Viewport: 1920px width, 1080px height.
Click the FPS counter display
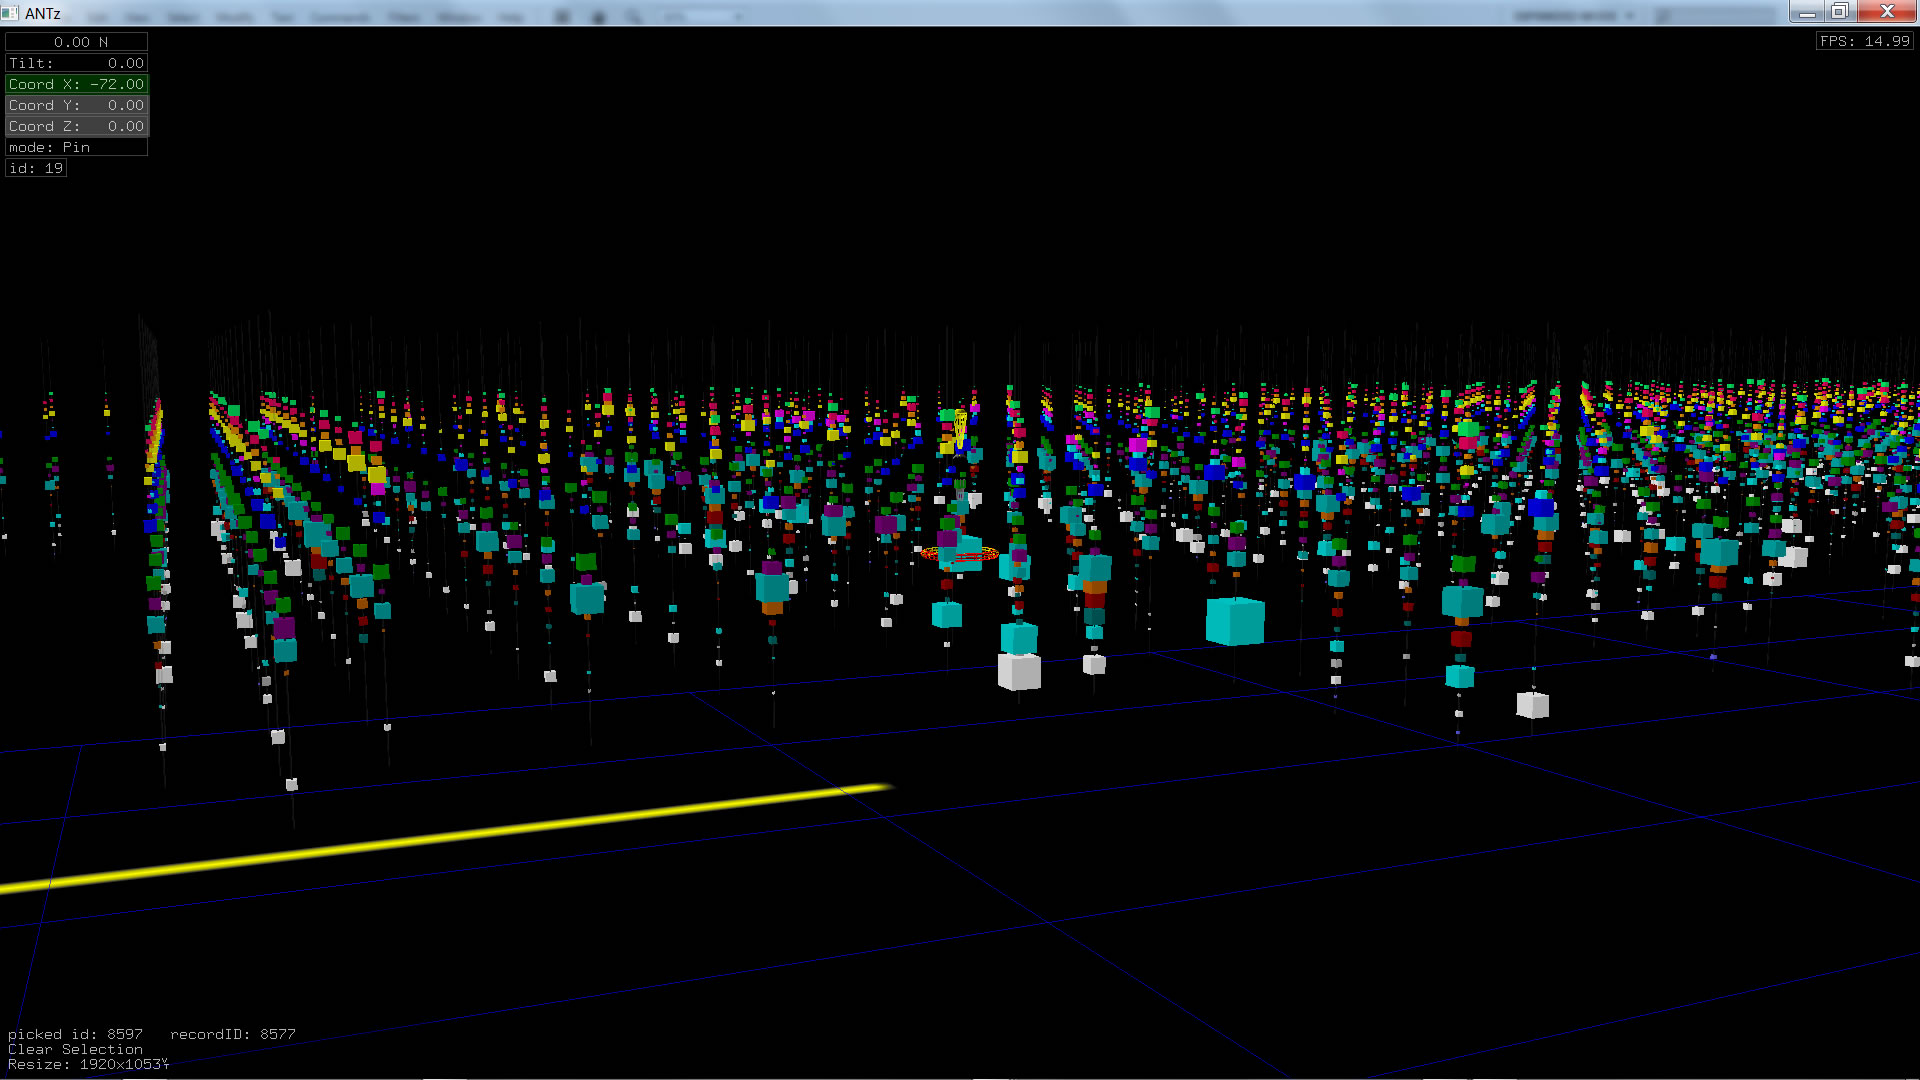tap(1864, 41)
